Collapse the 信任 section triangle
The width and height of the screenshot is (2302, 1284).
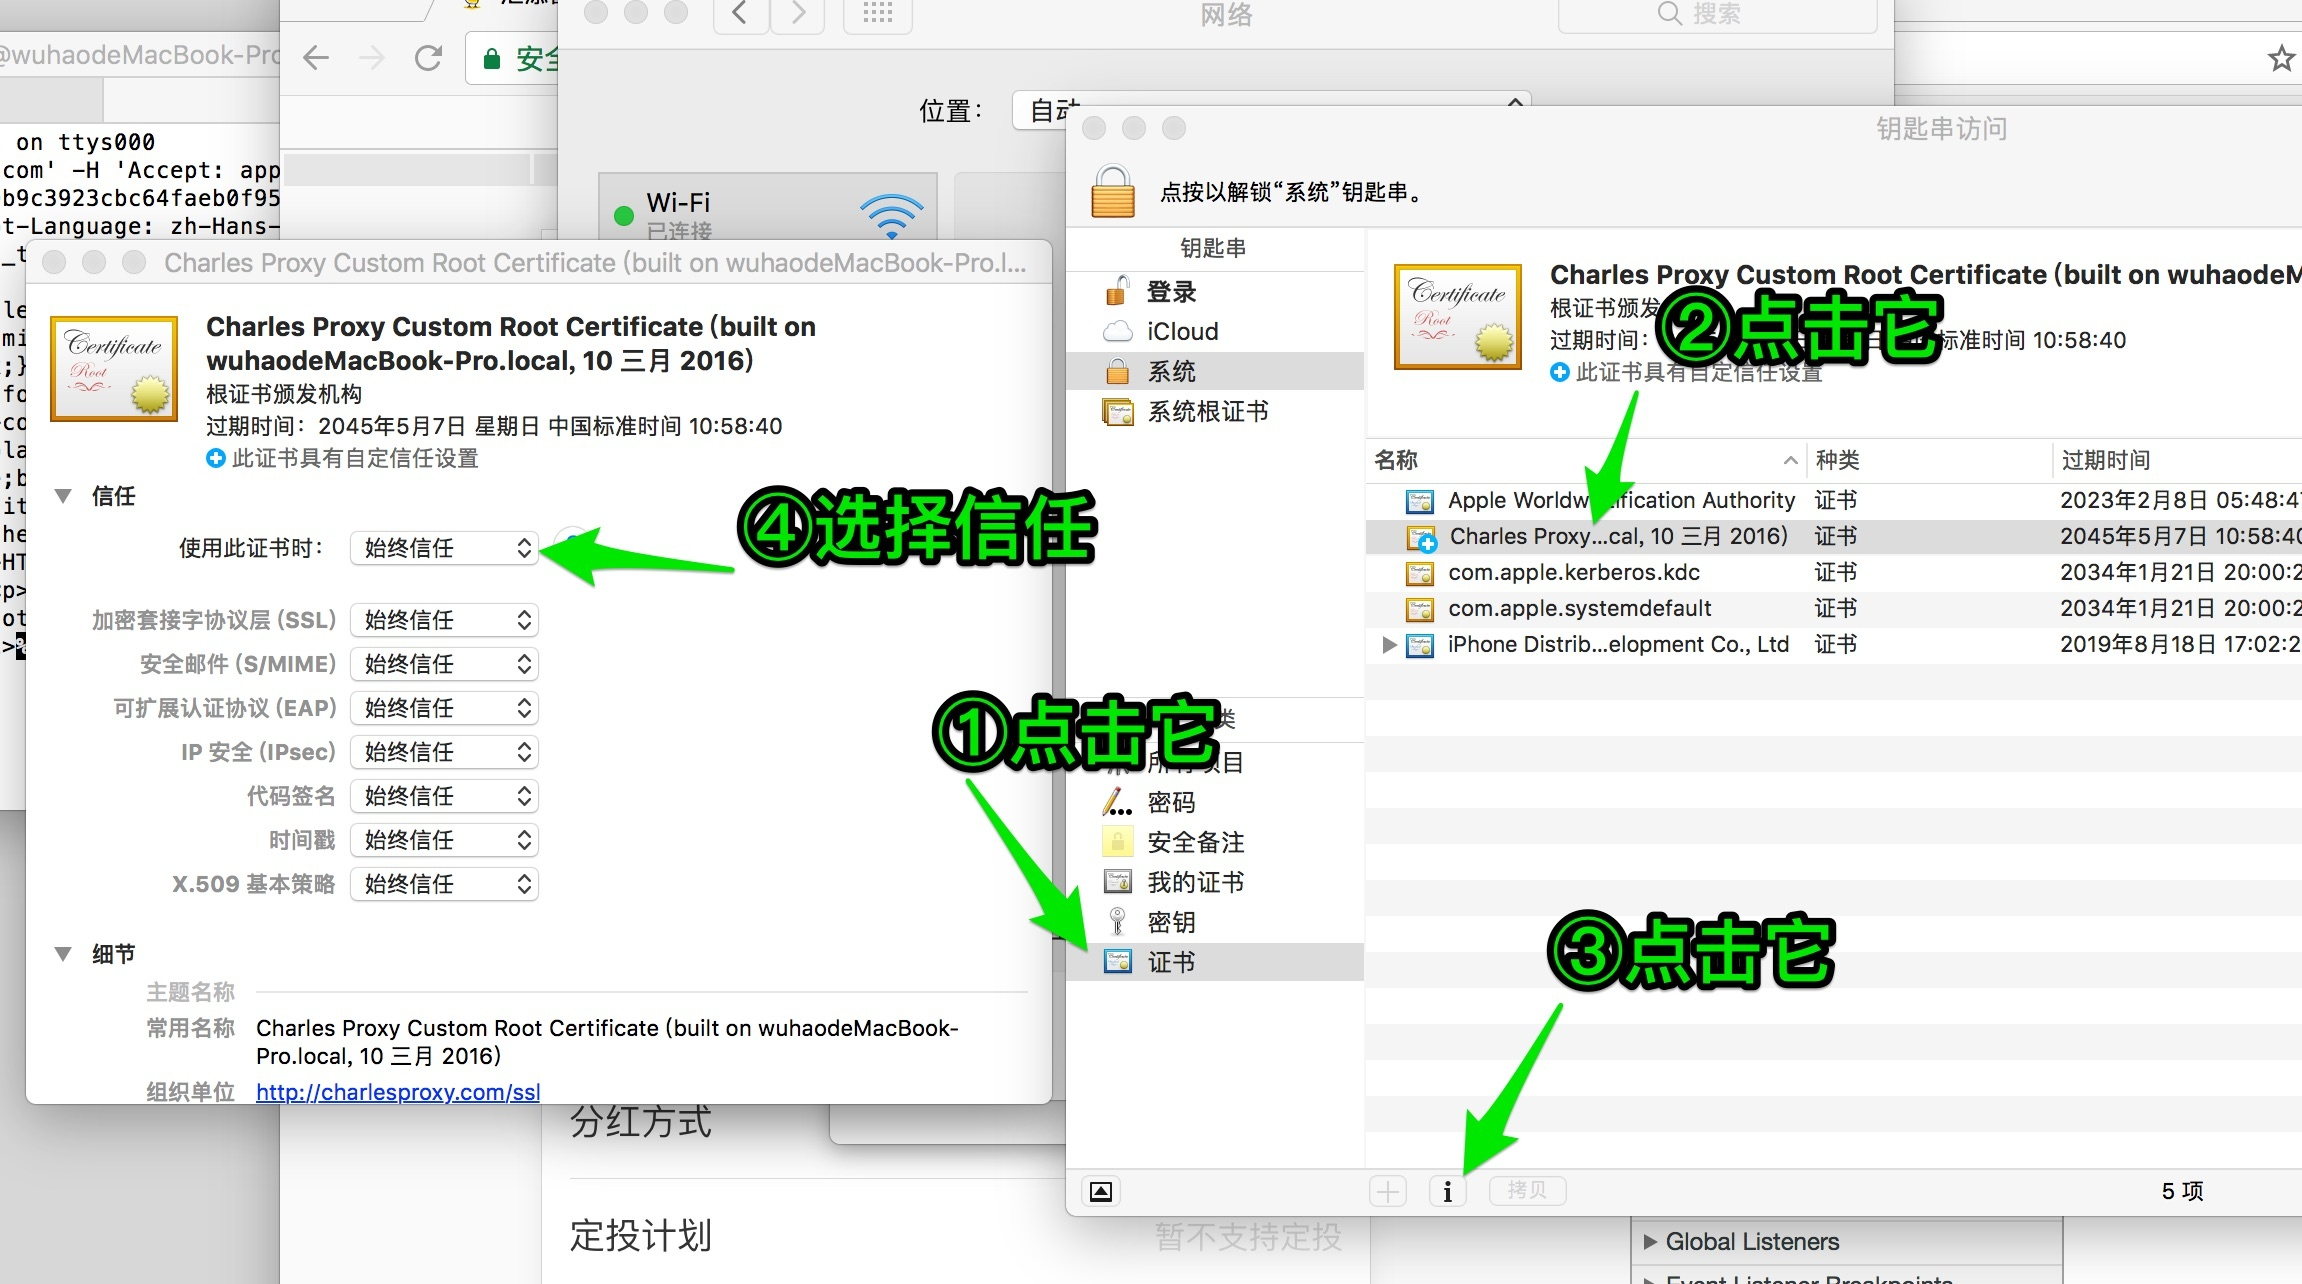coord(63,496)
